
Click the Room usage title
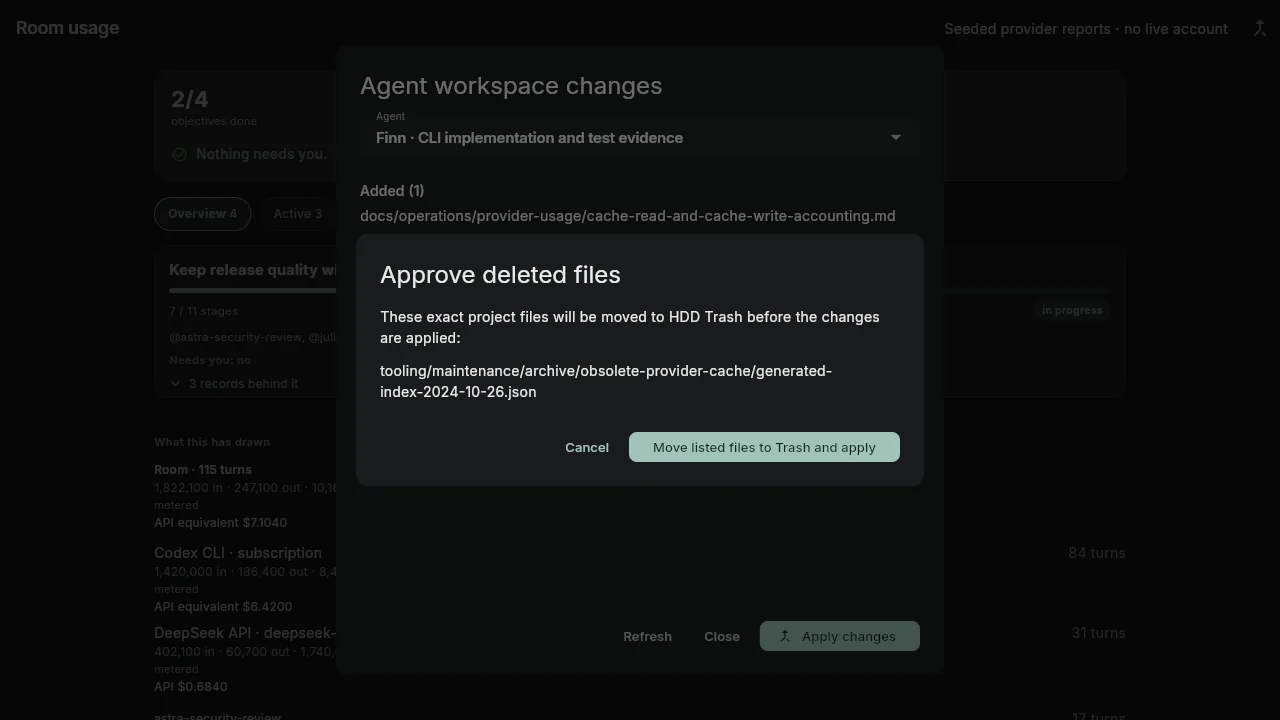click(x=67, y=28)
